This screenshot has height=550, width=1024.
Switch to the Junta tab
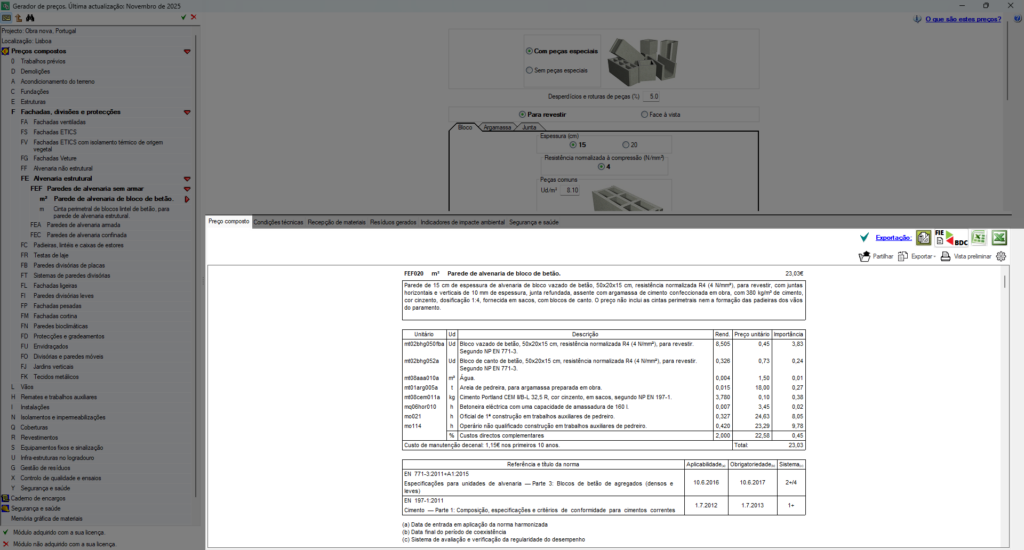[x=529, y=127]
